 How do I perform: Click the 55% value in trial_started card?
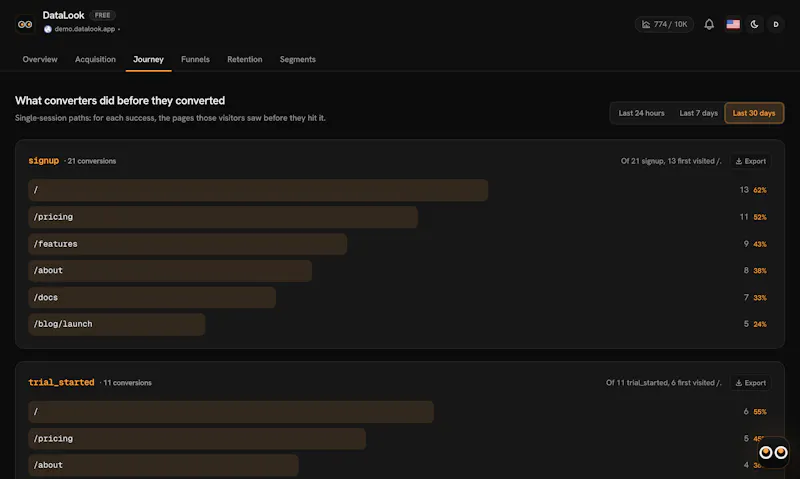click(x=760, y=412)
